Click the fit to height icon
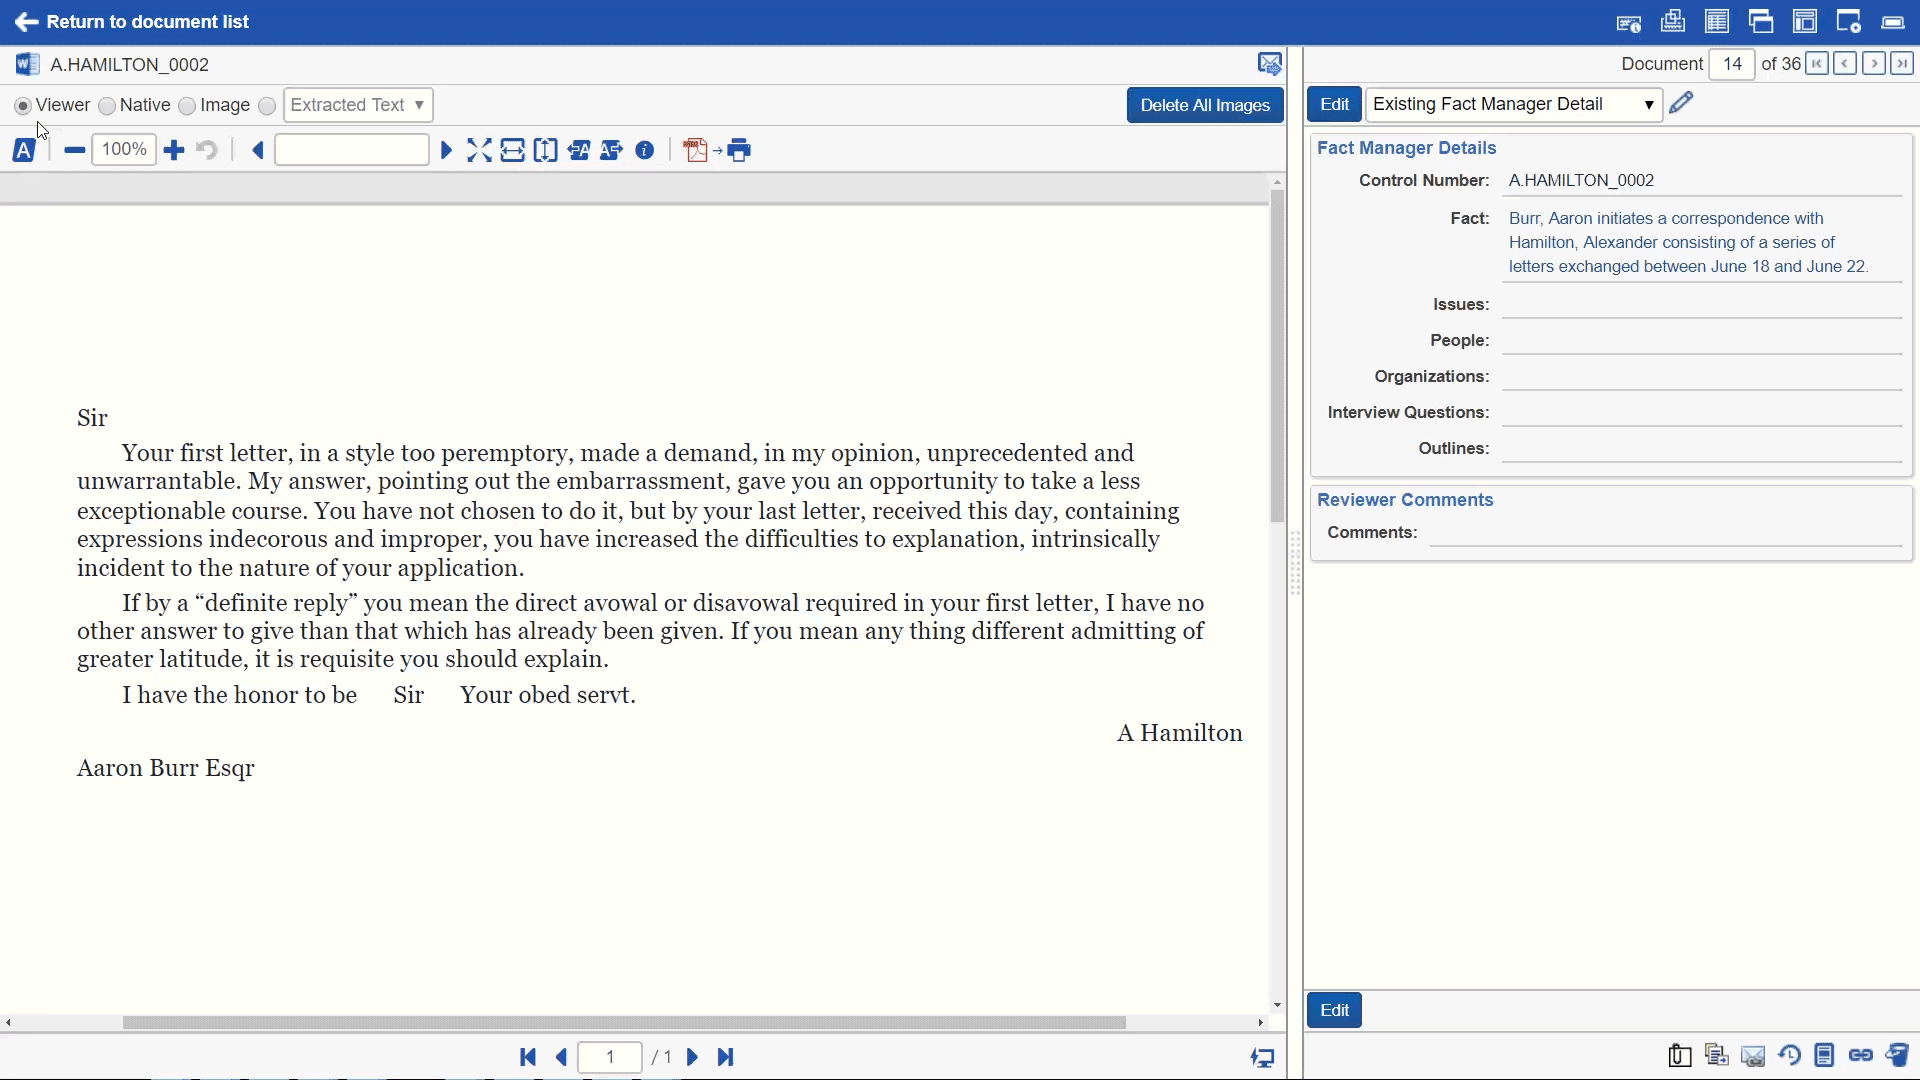The height and width of the screenshot is (1080, 1920). (545, 150)
